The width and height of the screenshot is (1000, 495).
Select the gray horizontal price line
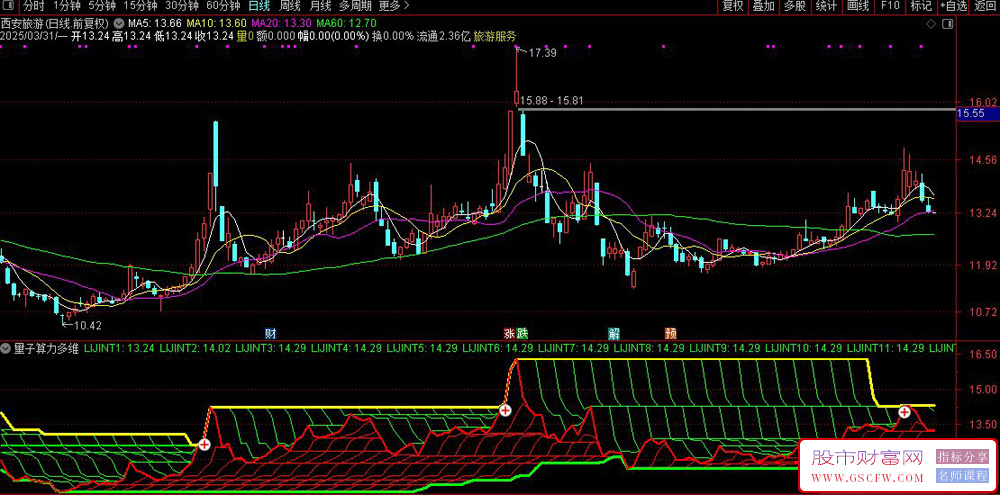[739, 110]
